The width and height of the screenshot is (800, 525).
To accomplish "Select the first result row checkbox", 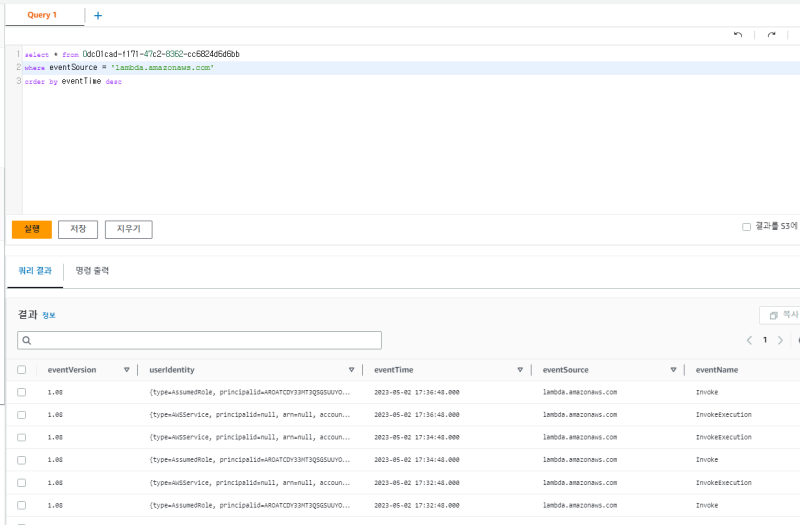I will tap(22, 392).
